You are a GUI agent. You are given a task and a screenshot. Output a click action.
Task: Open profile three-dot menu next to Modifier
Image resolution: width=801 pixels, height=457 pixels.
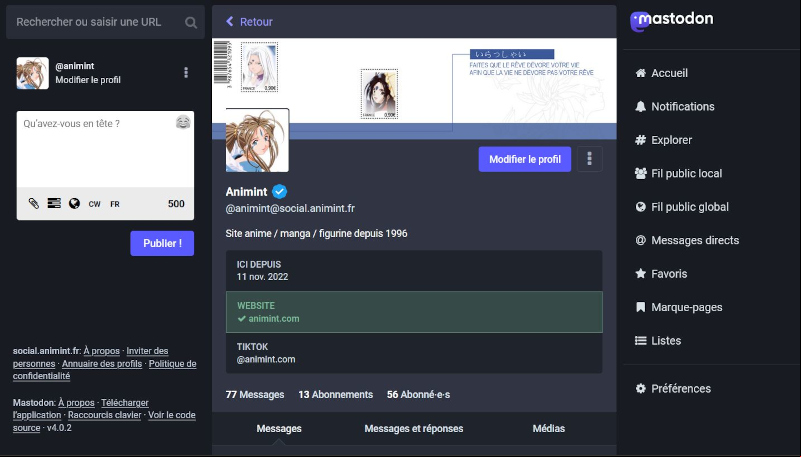[590, 159]
